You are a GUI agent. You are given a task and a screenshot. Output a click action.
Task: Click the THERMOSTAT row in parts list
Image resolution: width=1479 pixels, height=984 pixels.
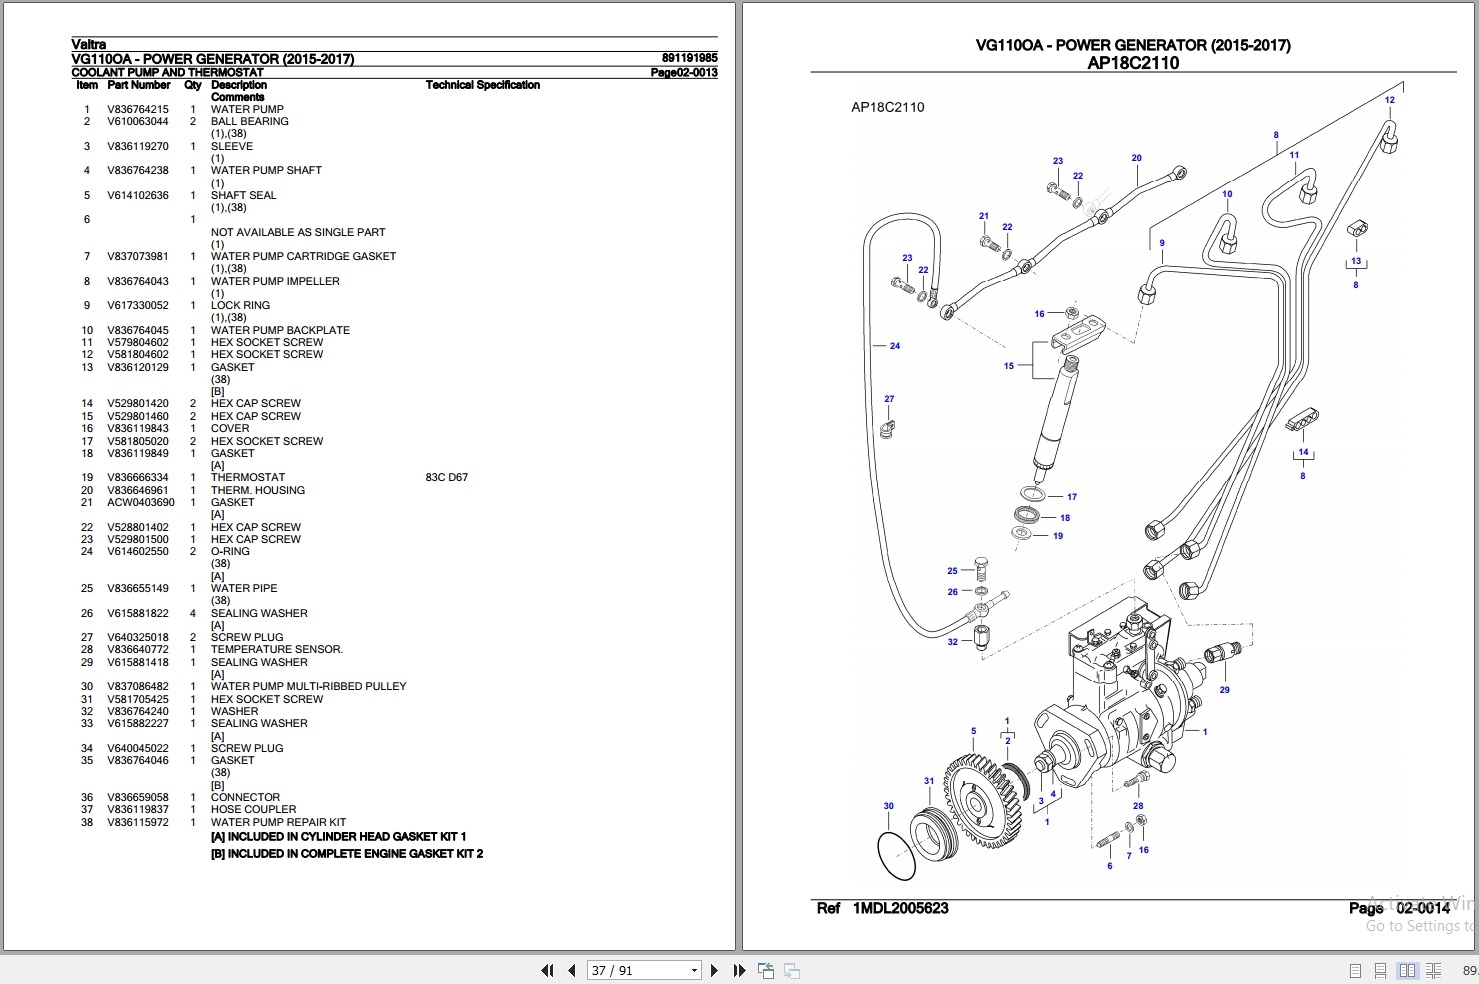click(x=275, y=477)
